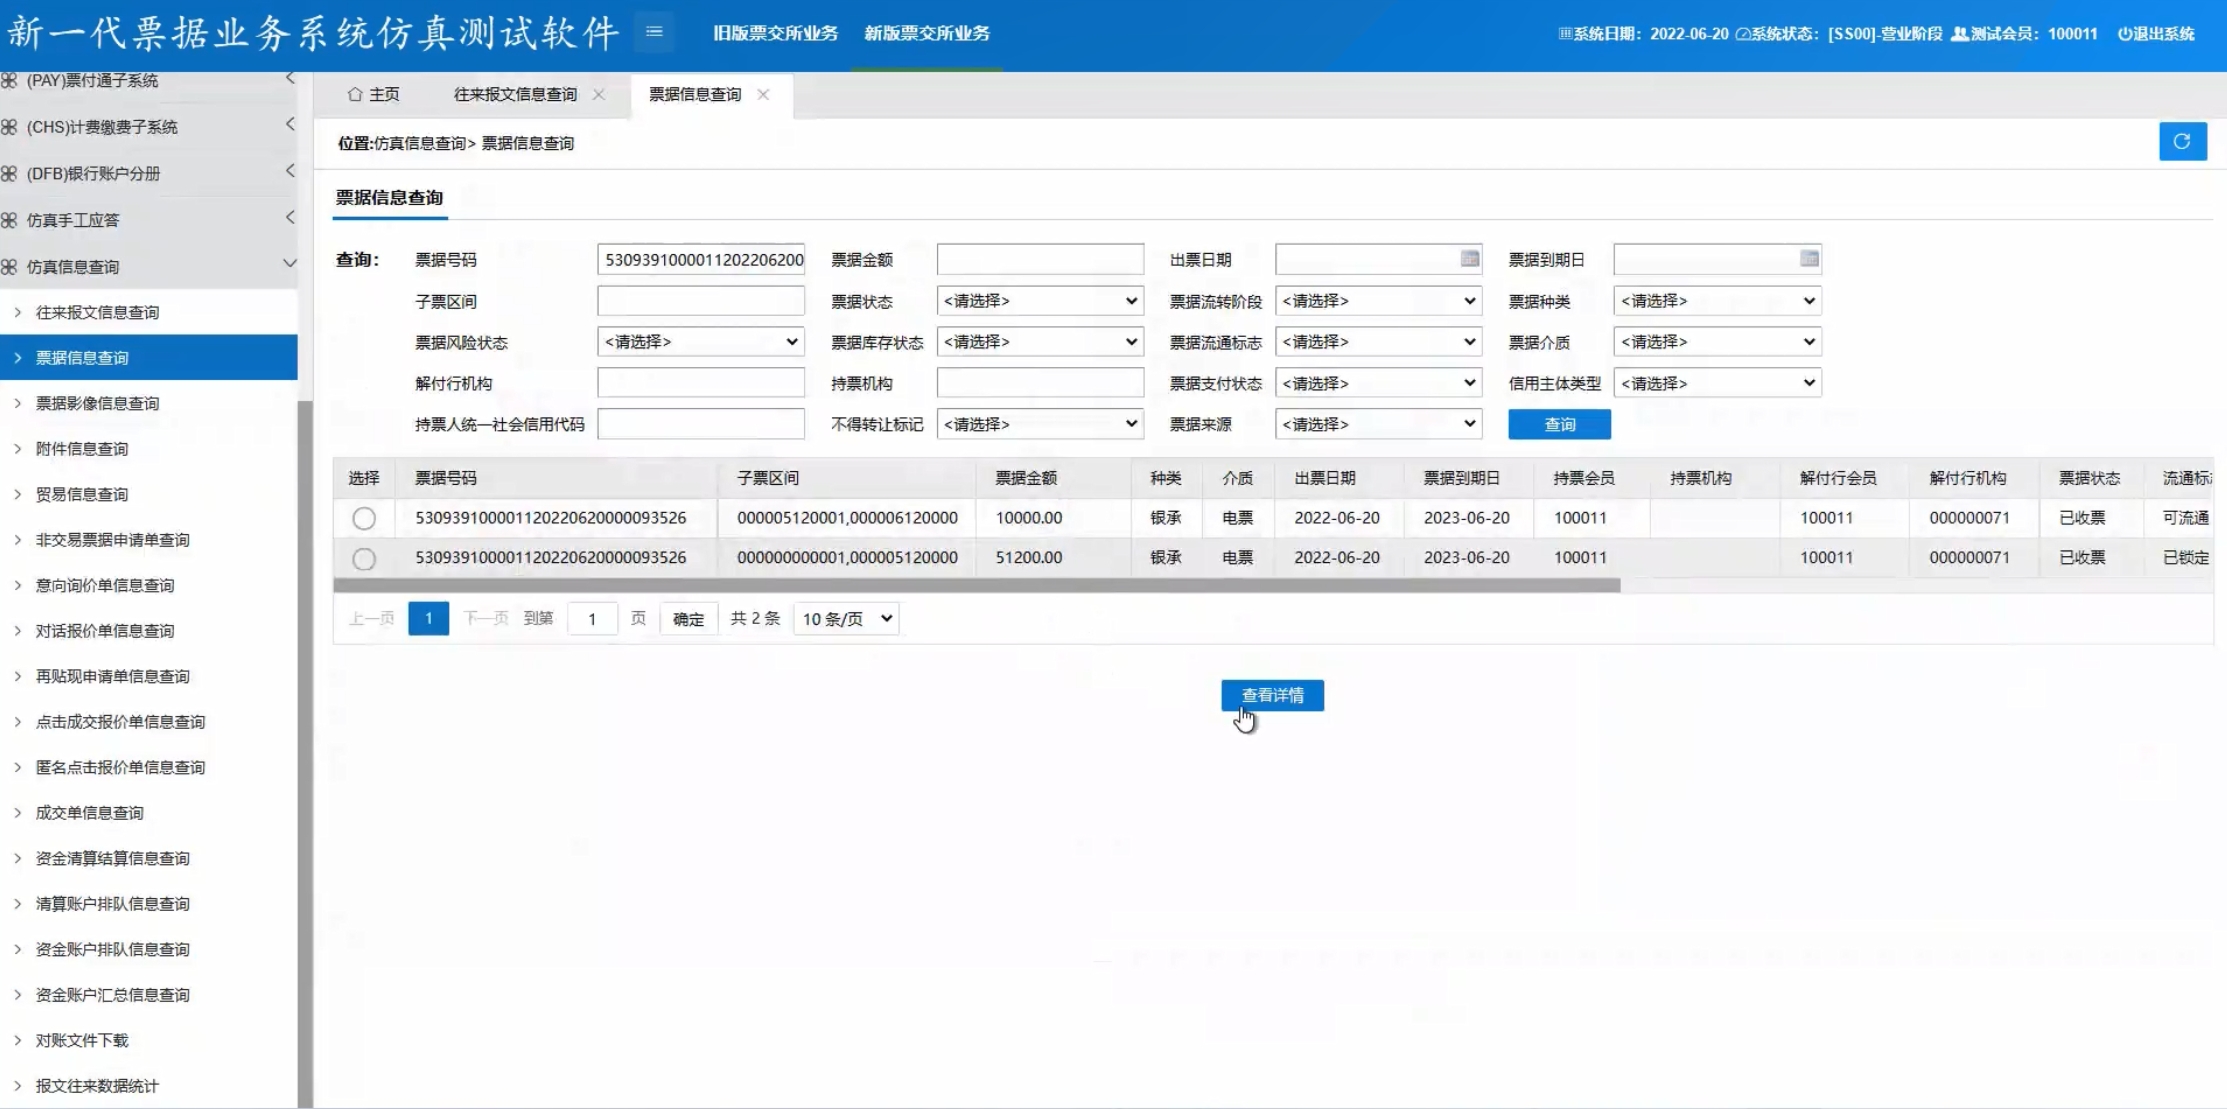This screenshot has height=1109, width=2227.
Task: Open 附件信息查询 in sidebar
Action: click(82, 449)
